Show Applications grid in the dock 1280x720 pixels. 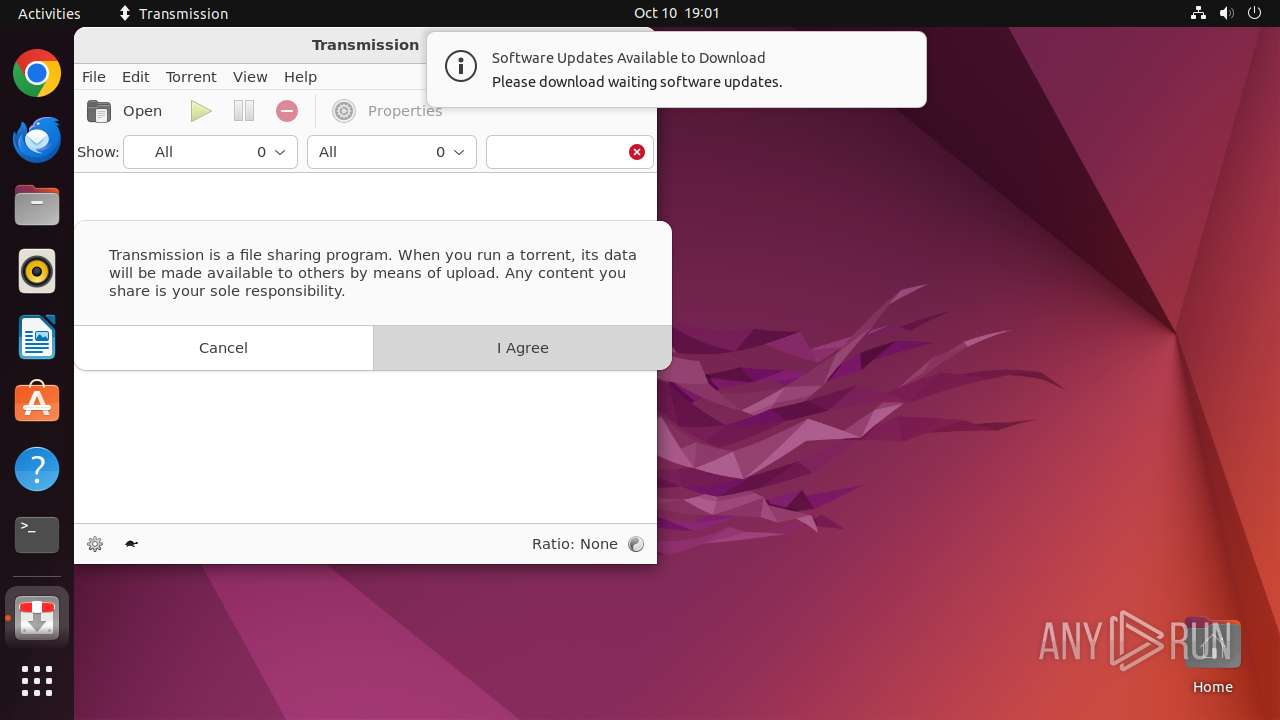[37, 681]
